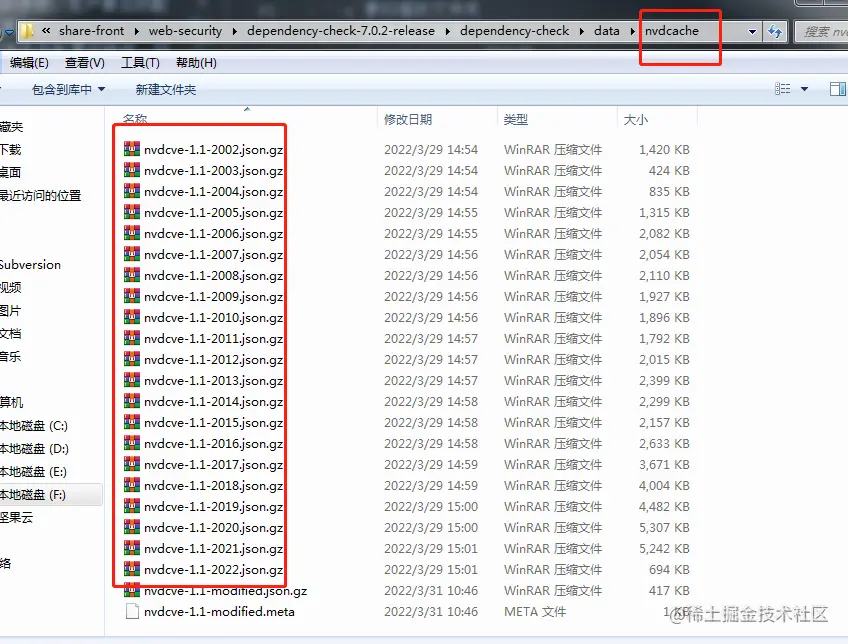The width and height of the screenshot is (848, 644).
Task: Click type cell META 文件
Action: point(535,612)
